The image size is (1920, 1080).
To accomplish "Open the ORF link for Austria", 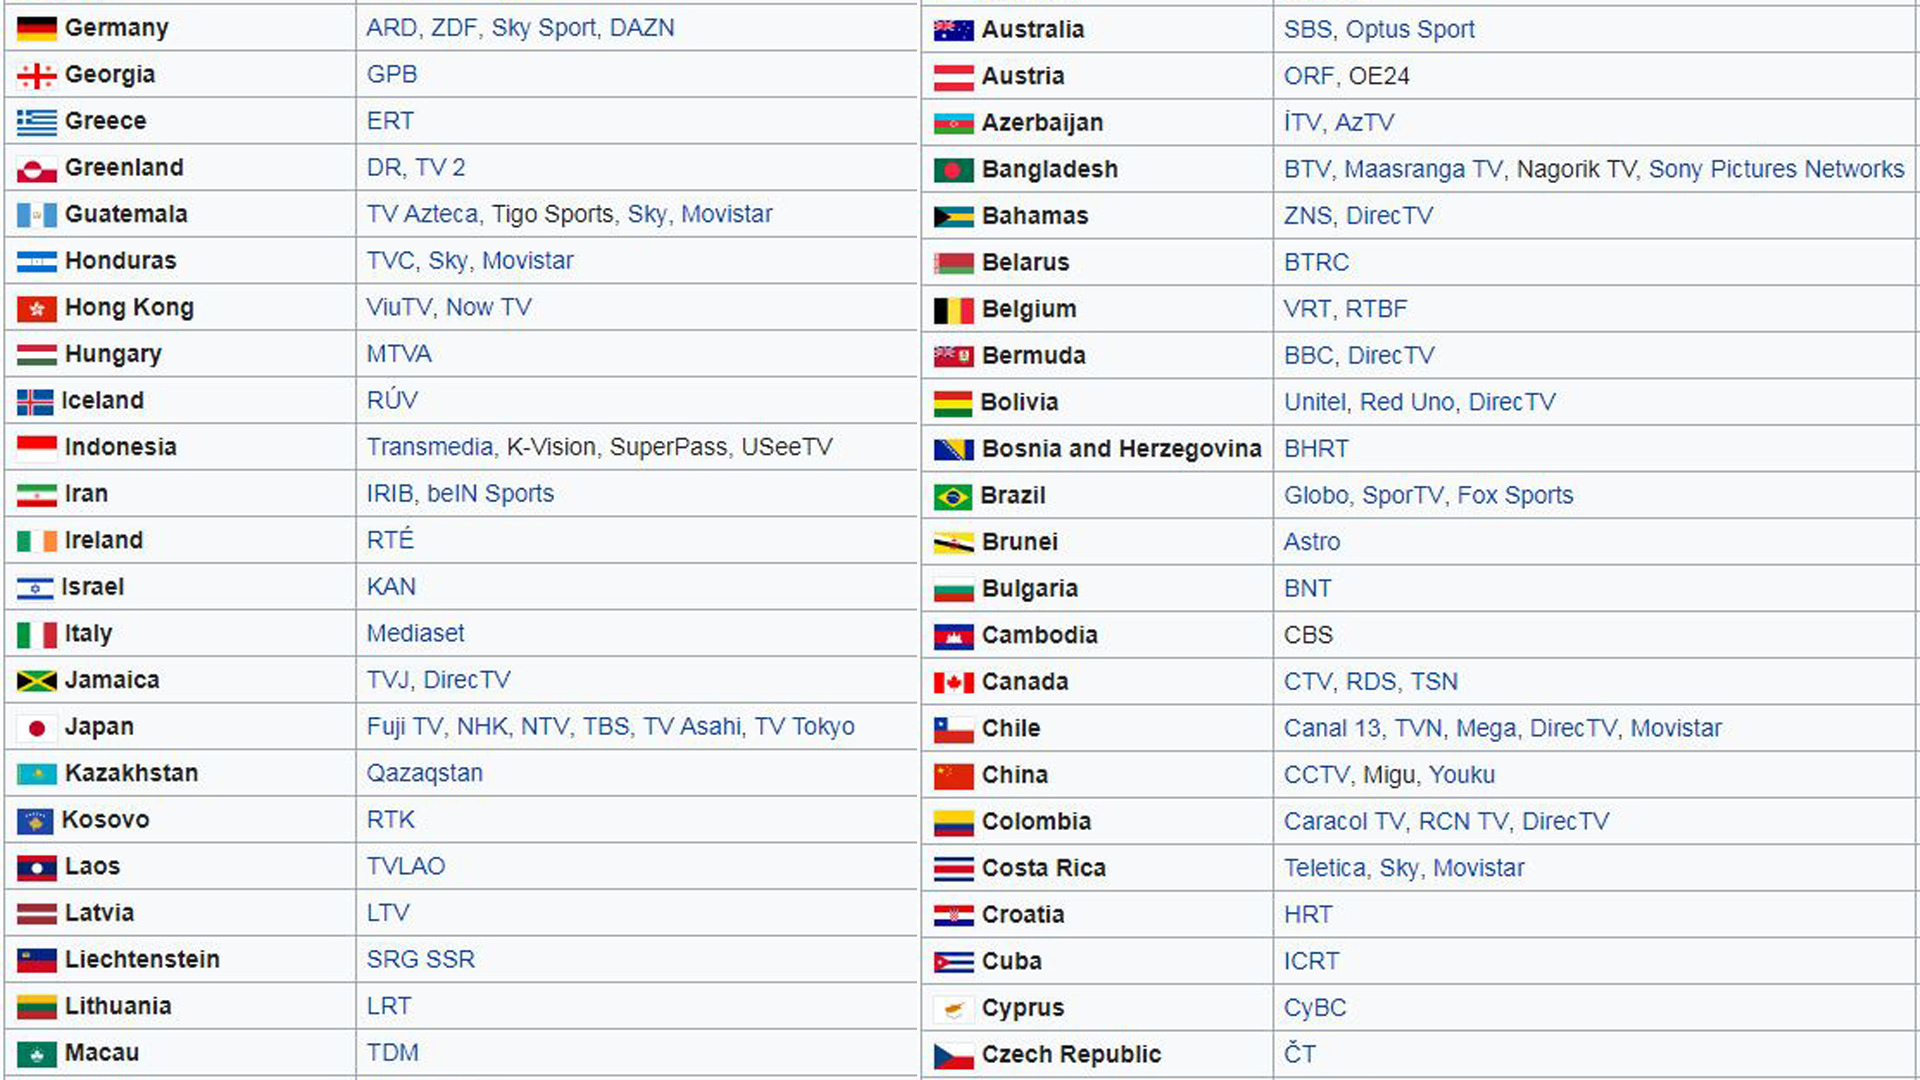I will (x=1309, y=76).
